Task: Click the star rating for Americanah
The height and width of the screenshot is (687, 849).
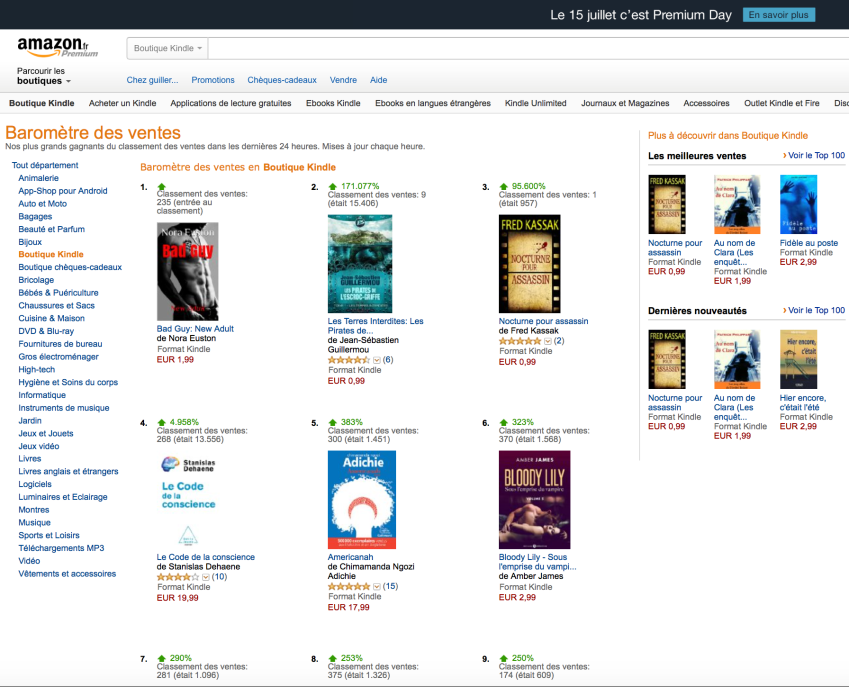Action: coord(349,586)
